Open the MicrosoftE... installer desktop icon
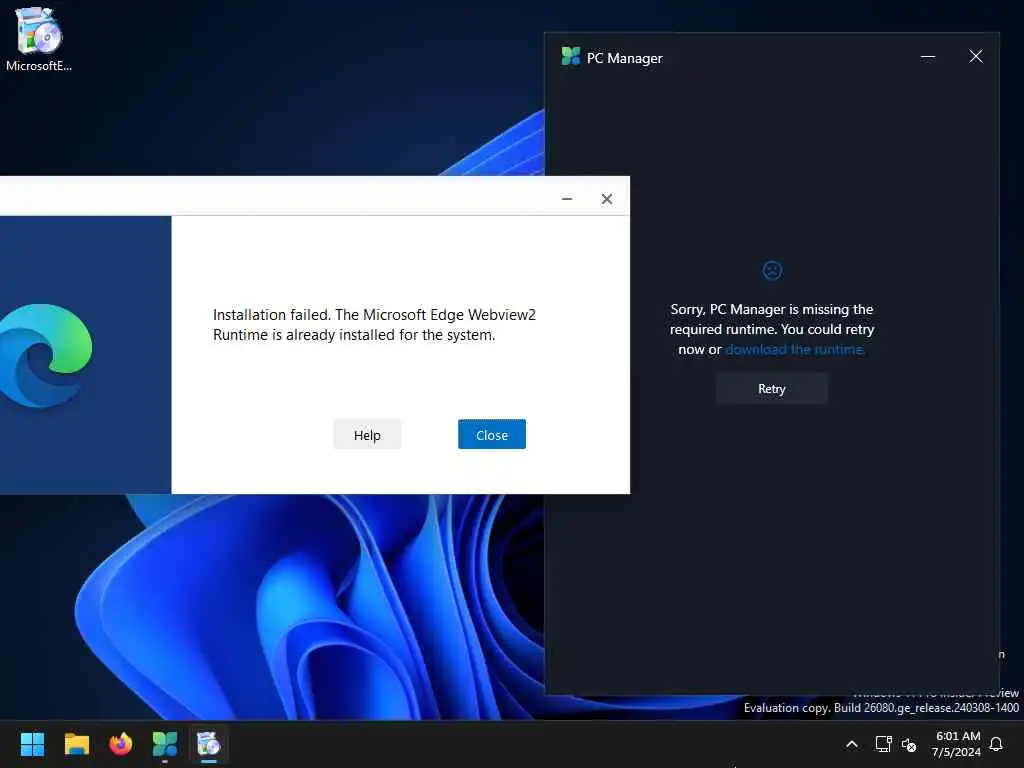Viewport: 1024px width, 768px height. pyautogui.click(x=39, y=39)
